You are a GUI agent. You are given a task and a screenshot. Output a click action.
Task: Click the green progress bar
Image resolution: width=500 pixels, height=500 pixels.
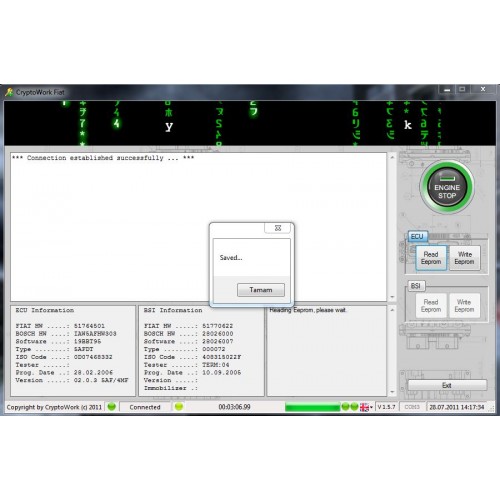[x=312, y=407]
